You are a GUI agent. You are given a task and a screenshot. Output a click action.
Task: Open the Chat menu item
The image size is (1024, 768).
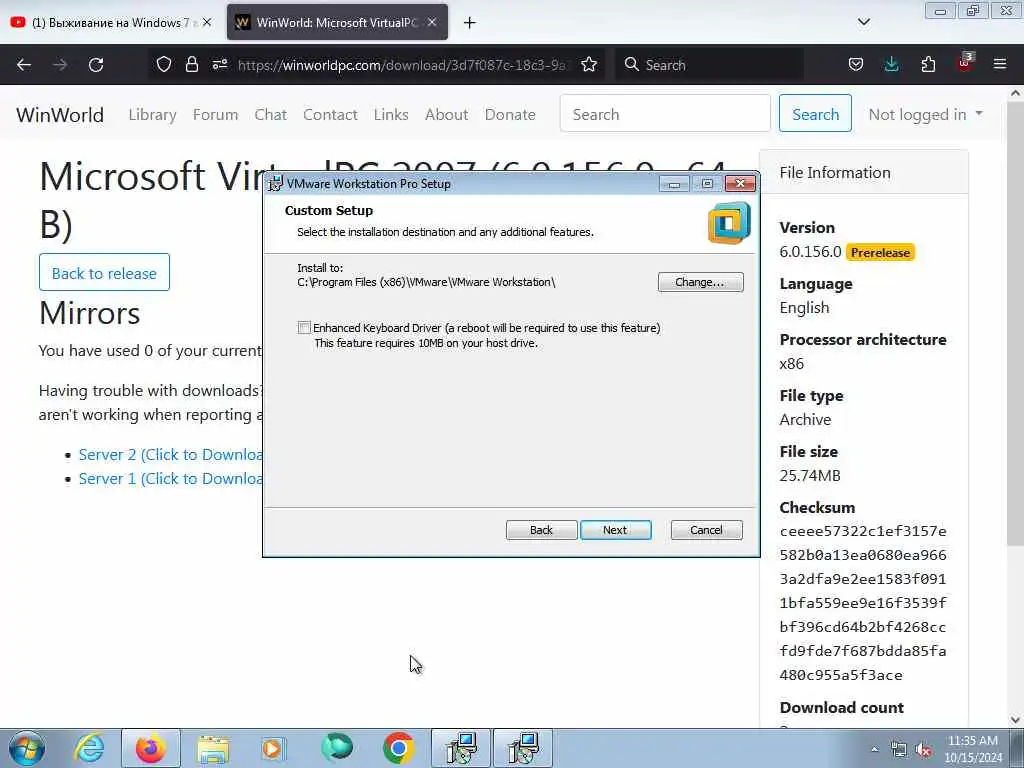(270, 115)
